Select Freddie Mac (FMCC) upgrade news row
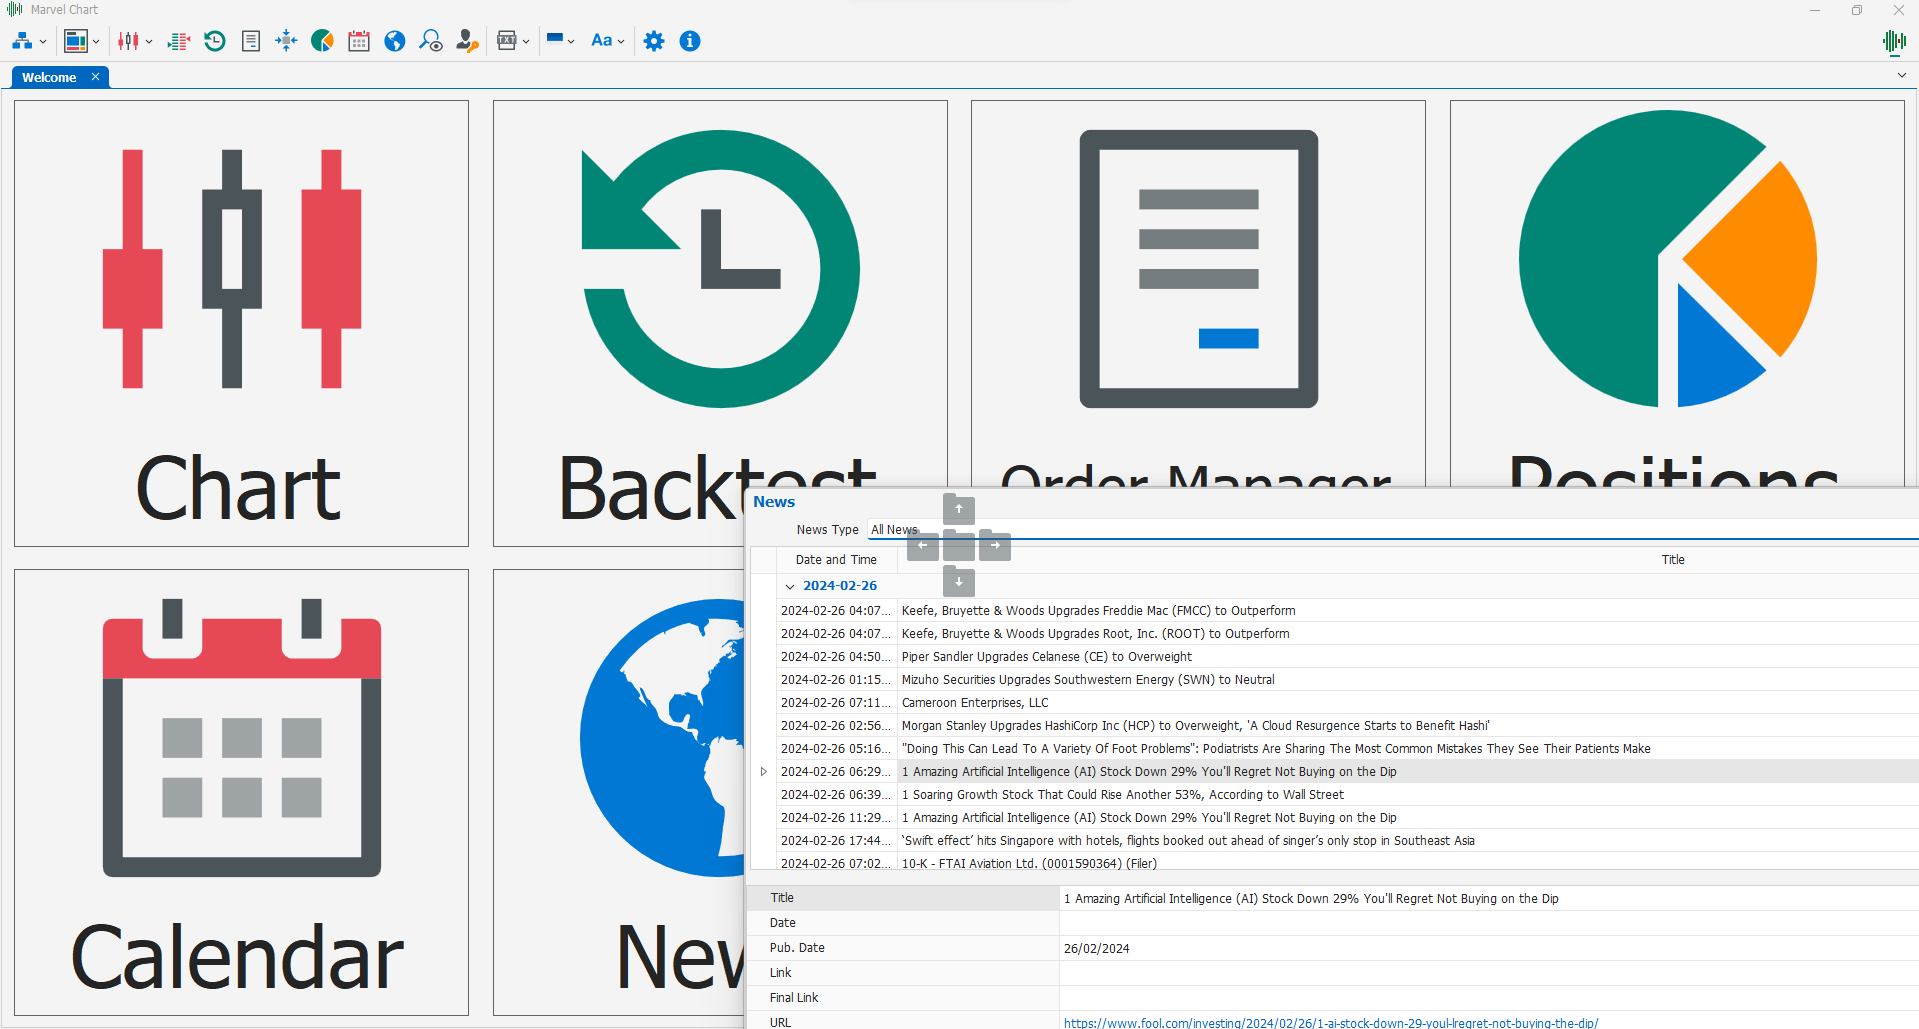Viewport: 1919px width, 1029px height. [x=1347, y=611]
